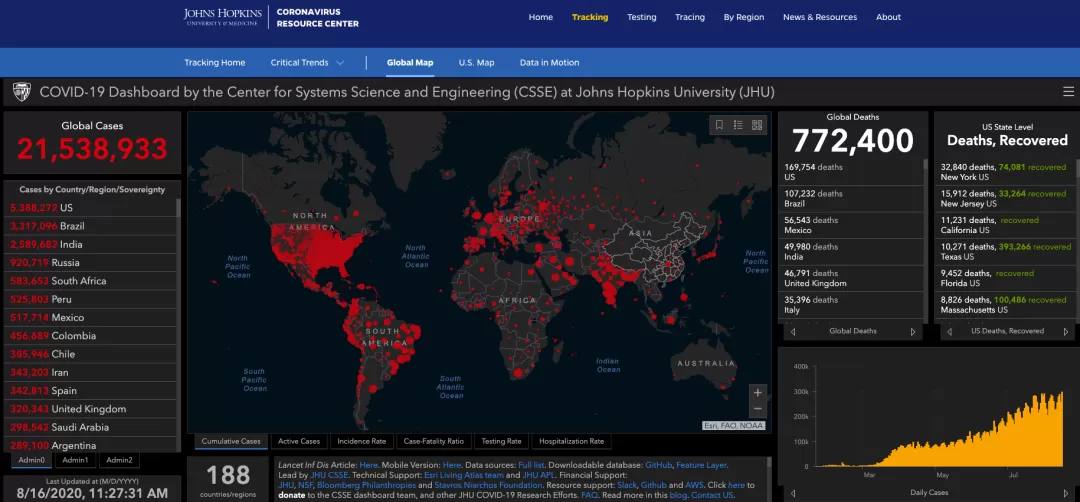This screenshot has height=502, width=1080.
Task: Go to next panel in Global Deaths
Action: (x=913, y=331)
